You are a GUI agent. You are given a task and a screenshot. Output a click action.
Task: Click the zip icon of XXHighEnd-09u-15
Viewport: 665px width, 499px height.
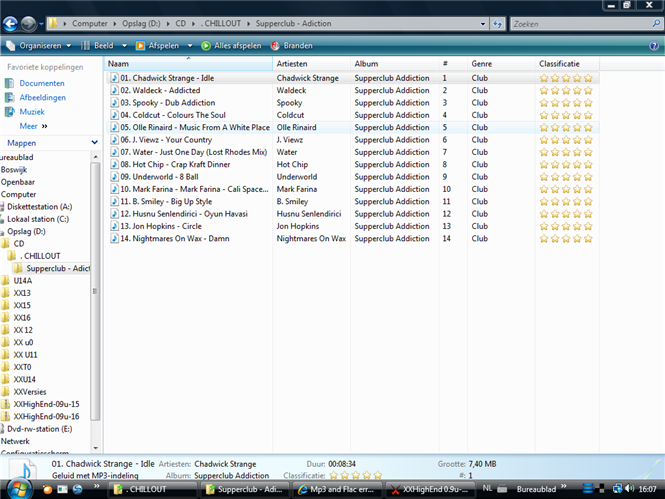(x=5, y=404)
